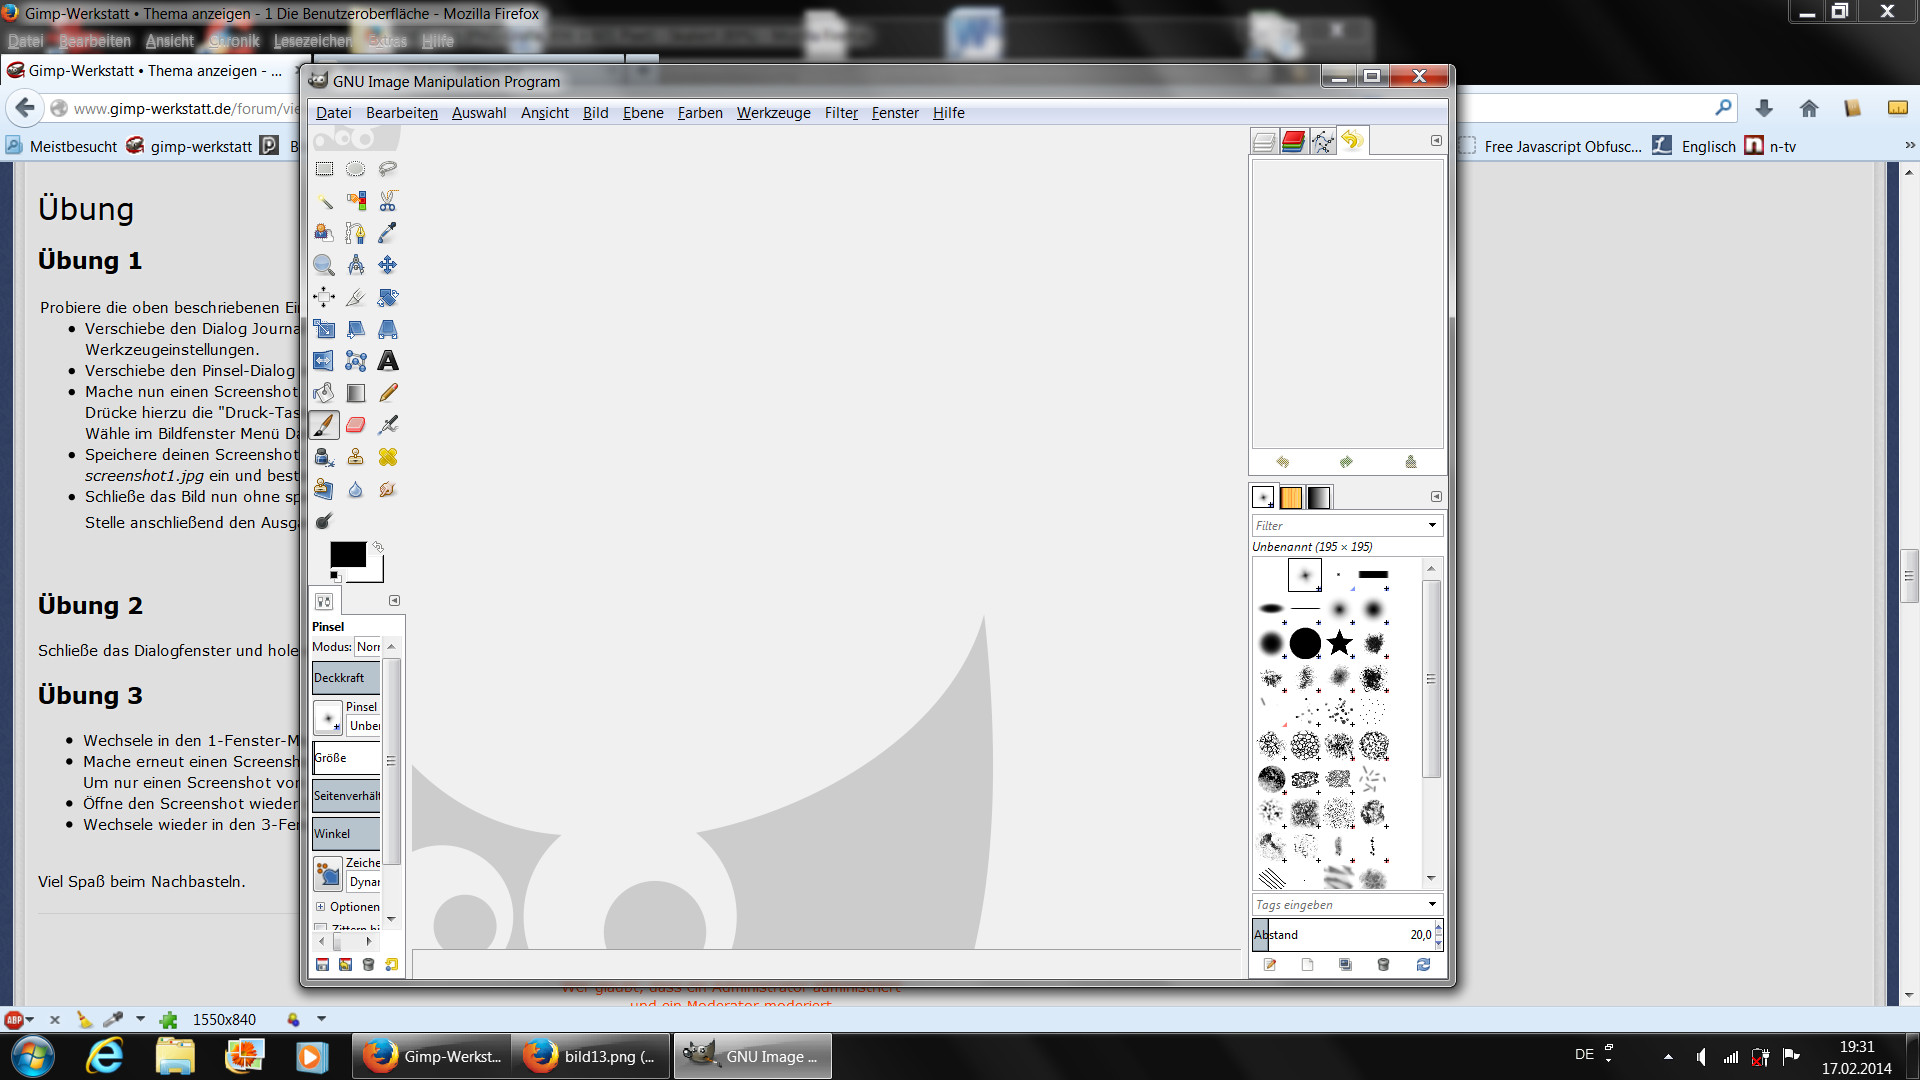Image resolution: width=1920 pixels, height=1080 pixels.
Task: Switch to the Channels tab
Action: pos(1292,141)
